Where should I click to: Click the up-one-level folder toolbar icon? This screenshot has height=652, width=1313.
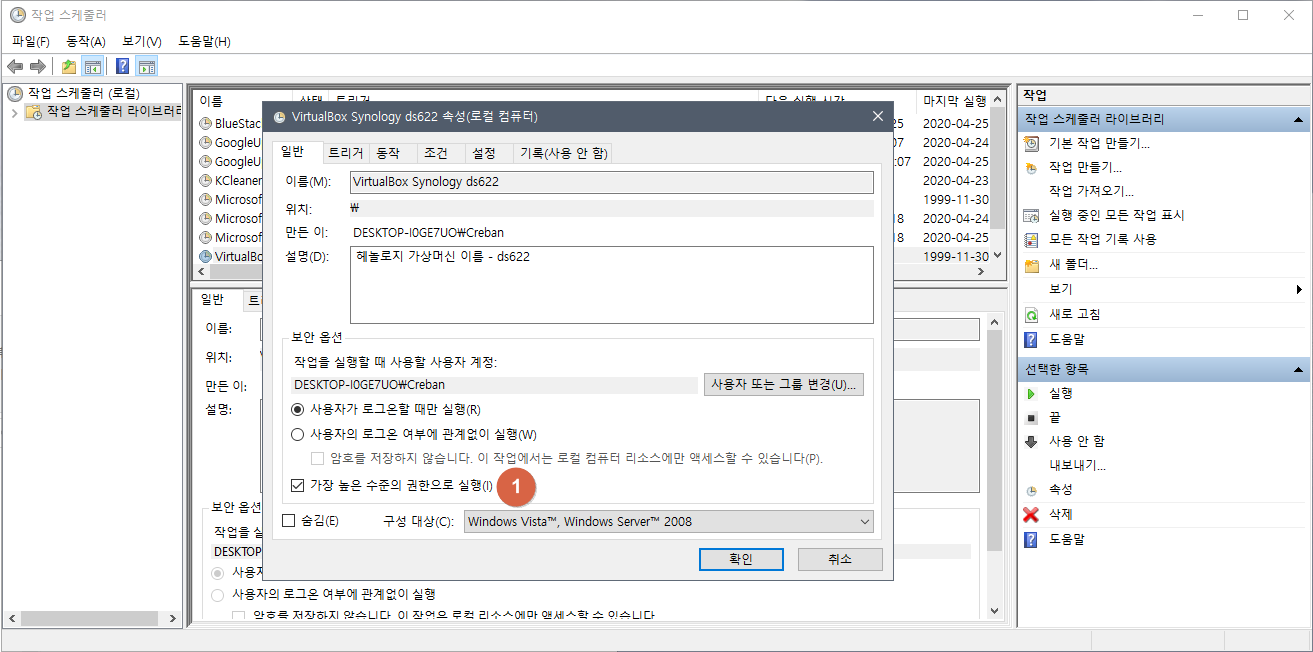[68, 66]
